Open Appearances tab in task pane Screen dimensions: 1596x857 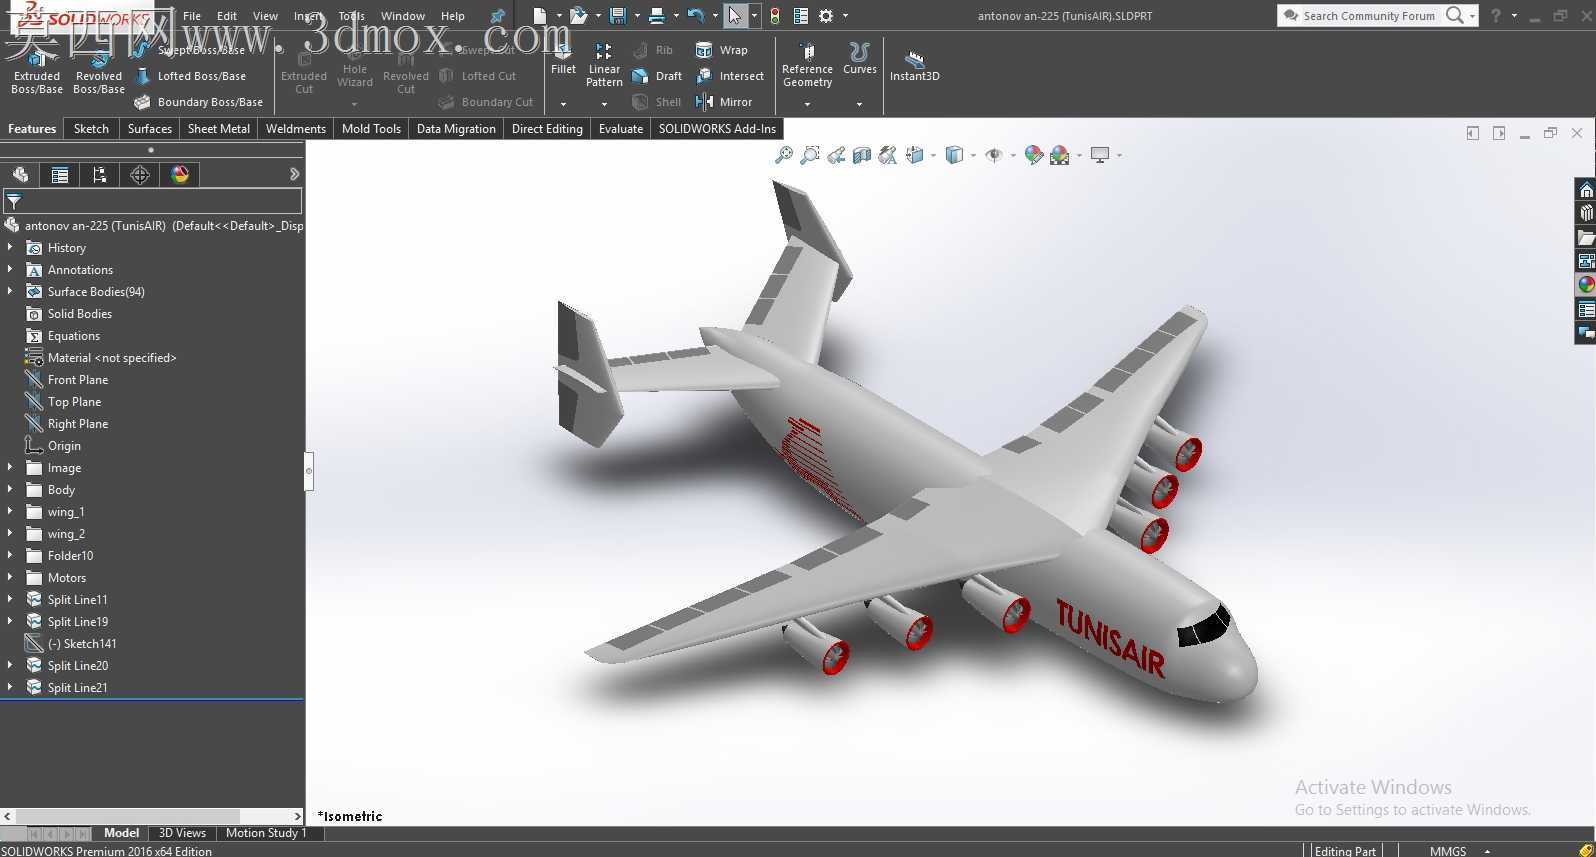(1586, 285)
